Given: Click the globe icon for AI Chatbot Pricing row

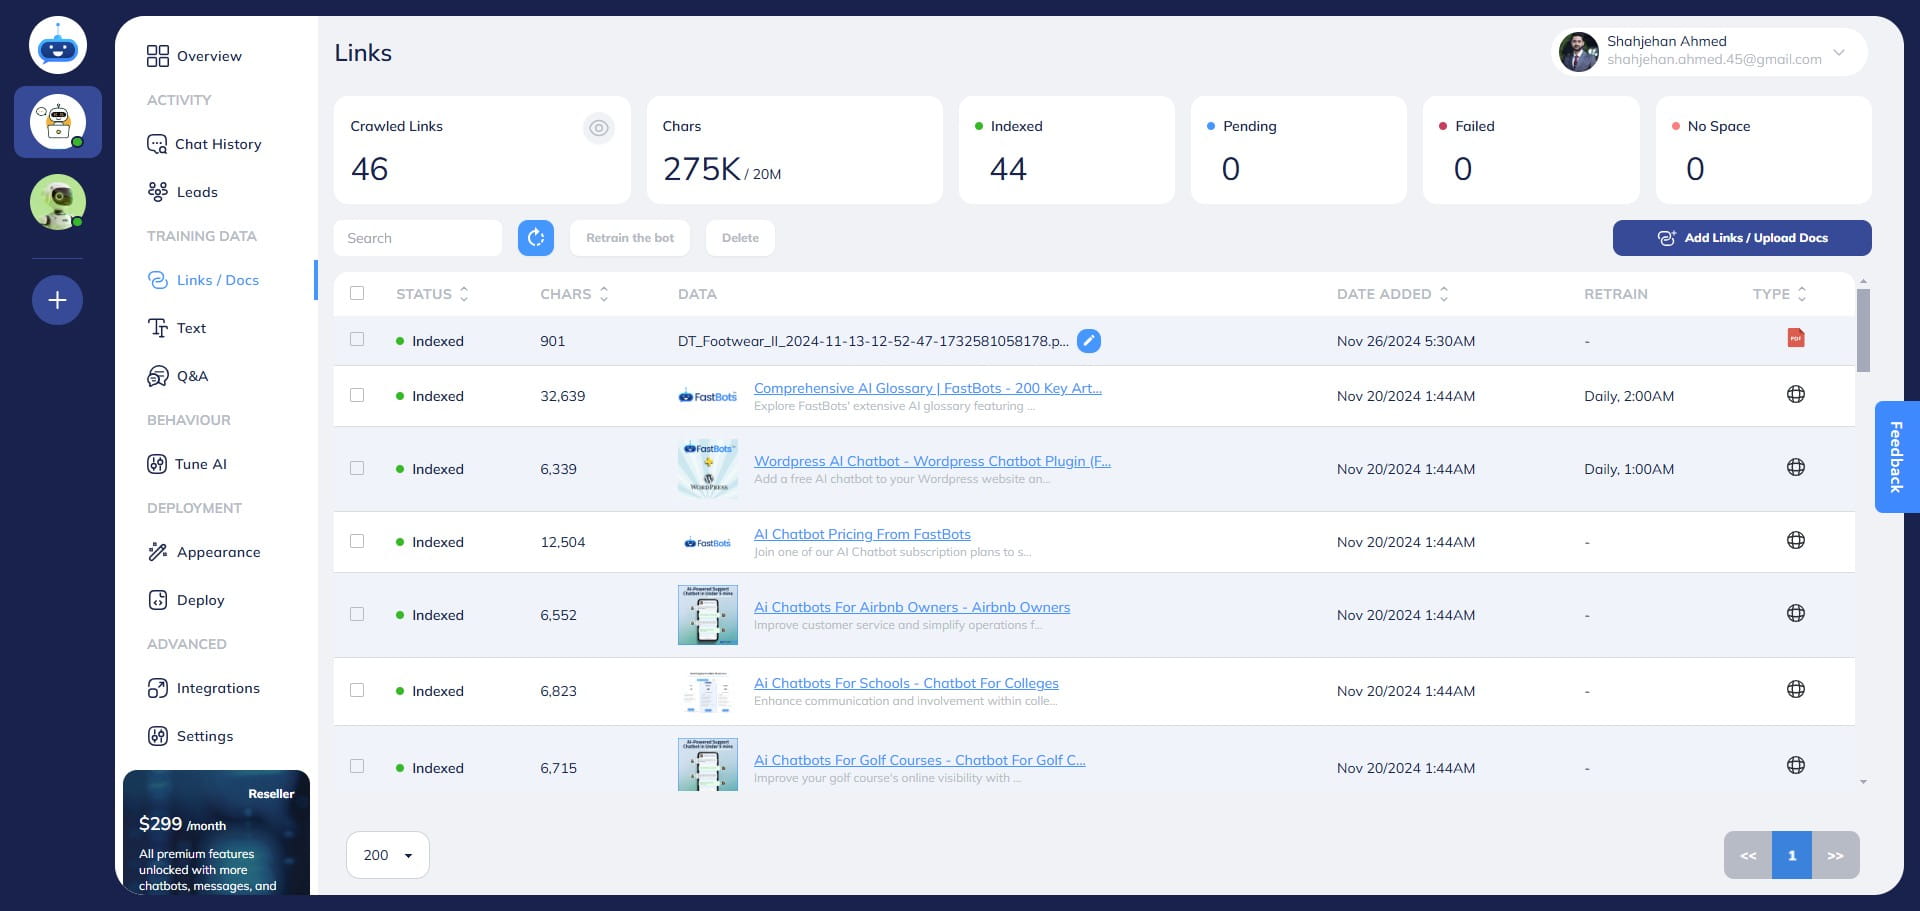Looking at the screenshot, I should point(1795,541).
